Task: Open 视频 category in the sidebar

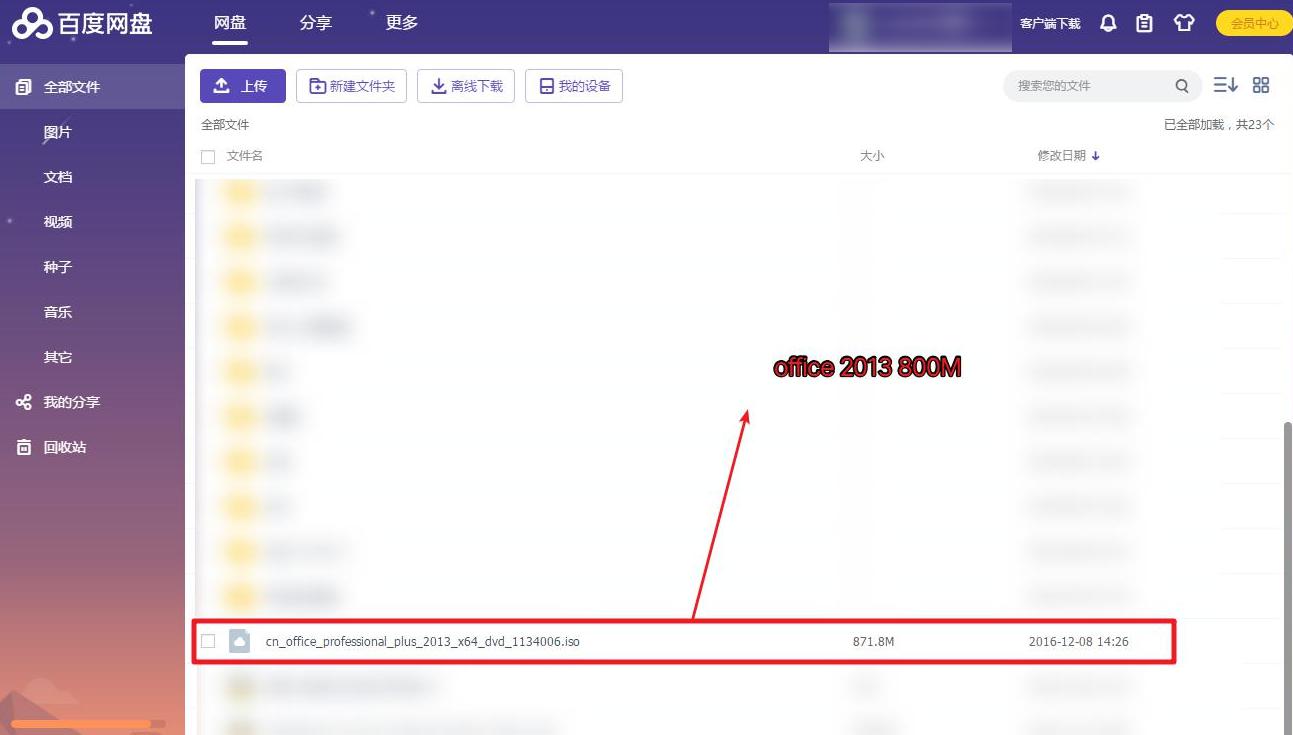Action: coord(58,222)
